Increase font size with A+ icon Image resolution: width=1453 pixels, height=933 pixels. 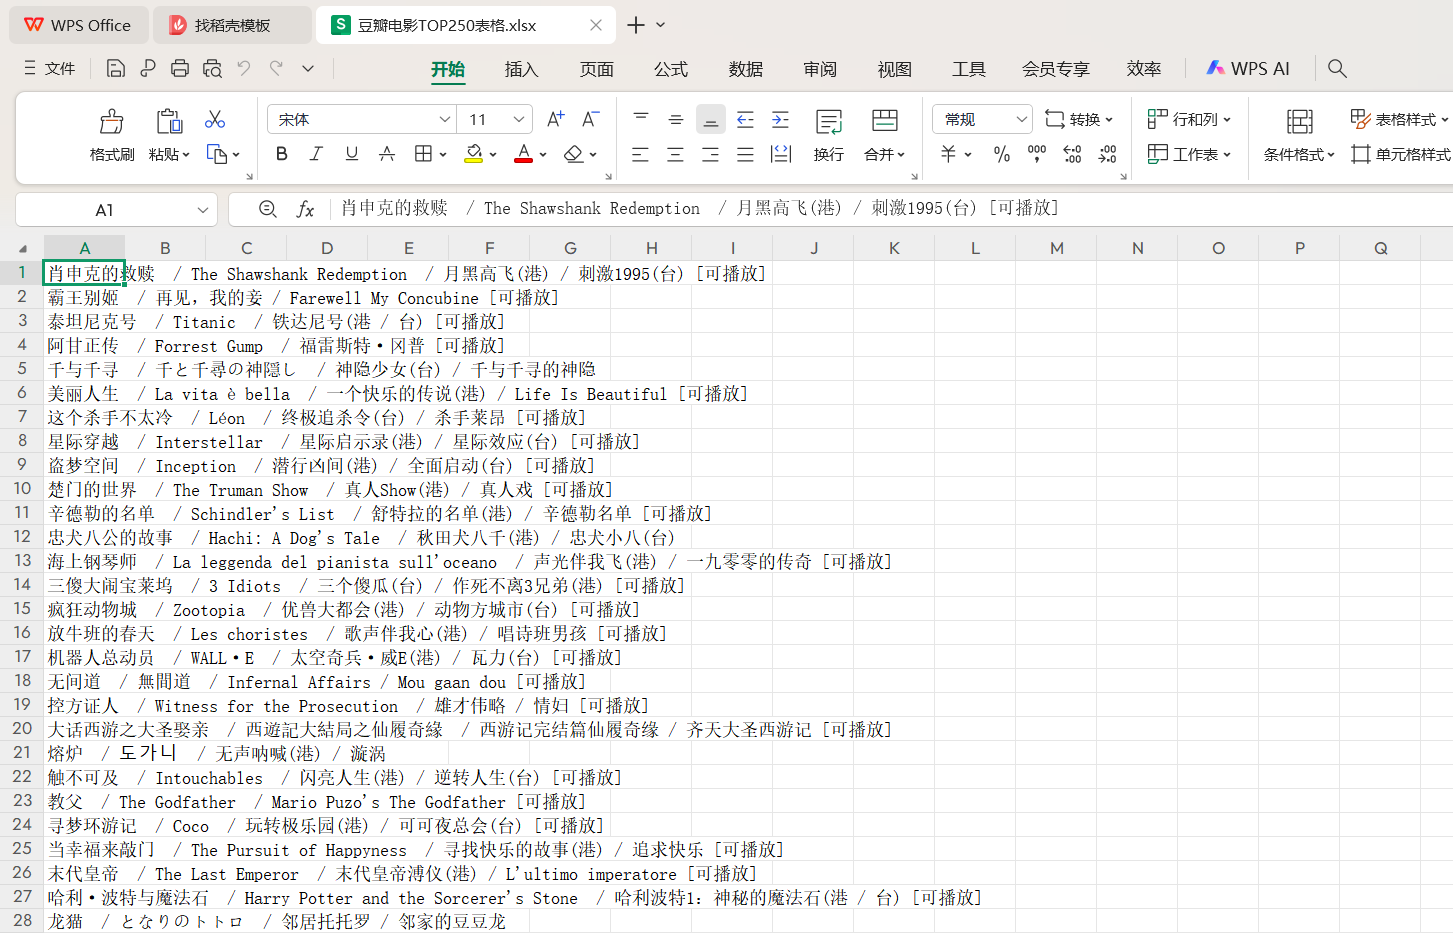[555, 119]
